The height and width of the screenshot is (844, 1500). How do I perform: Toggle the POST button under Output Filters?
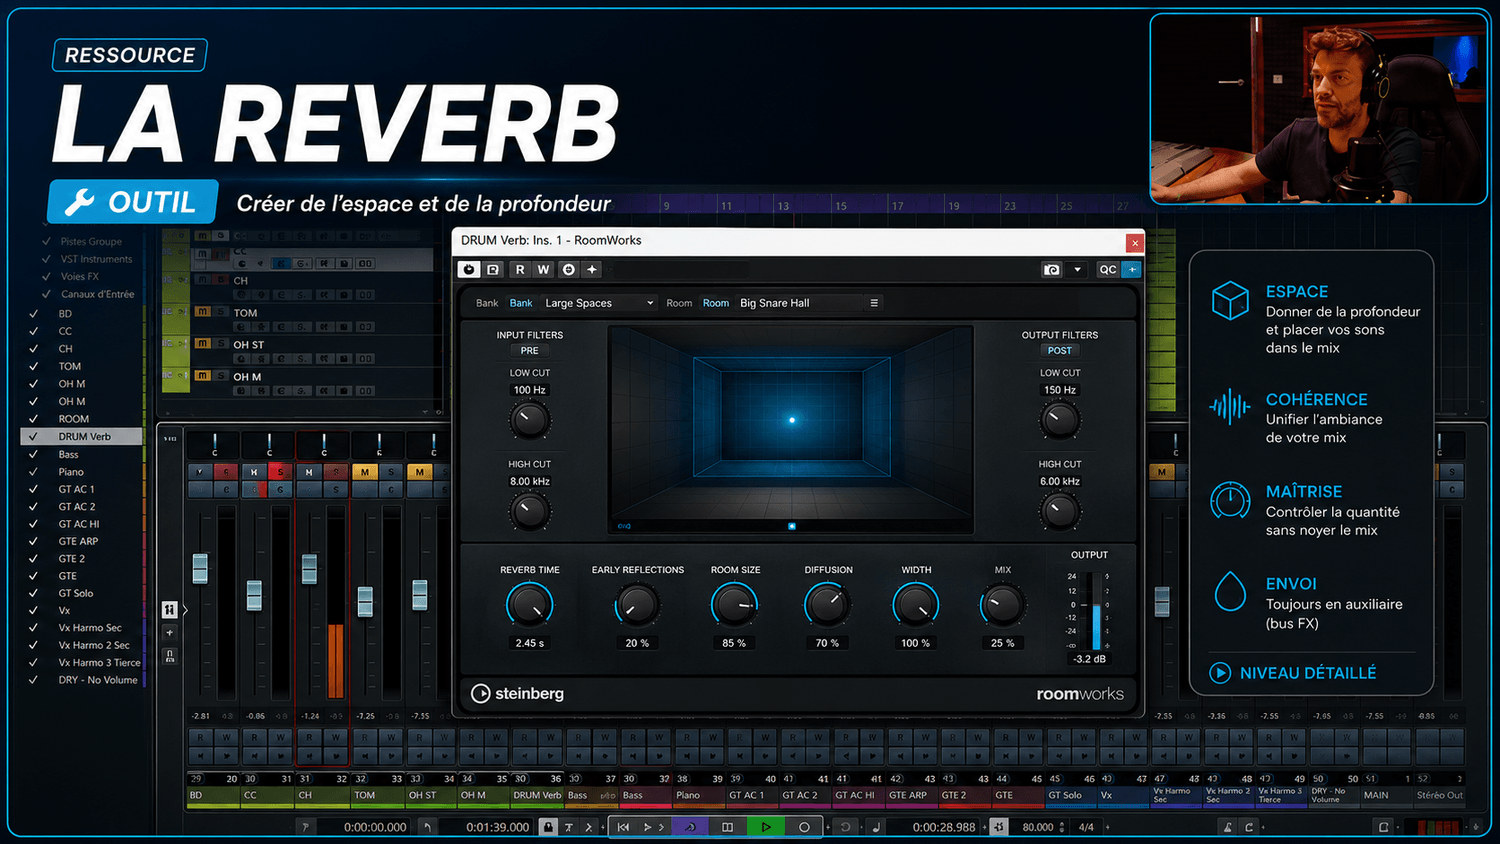[1060, 351]
